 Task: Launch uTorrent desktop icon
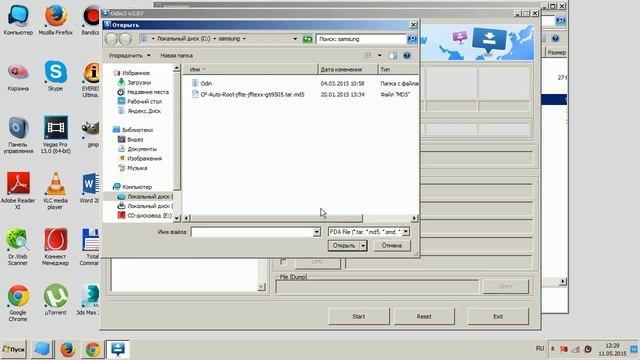56,300
